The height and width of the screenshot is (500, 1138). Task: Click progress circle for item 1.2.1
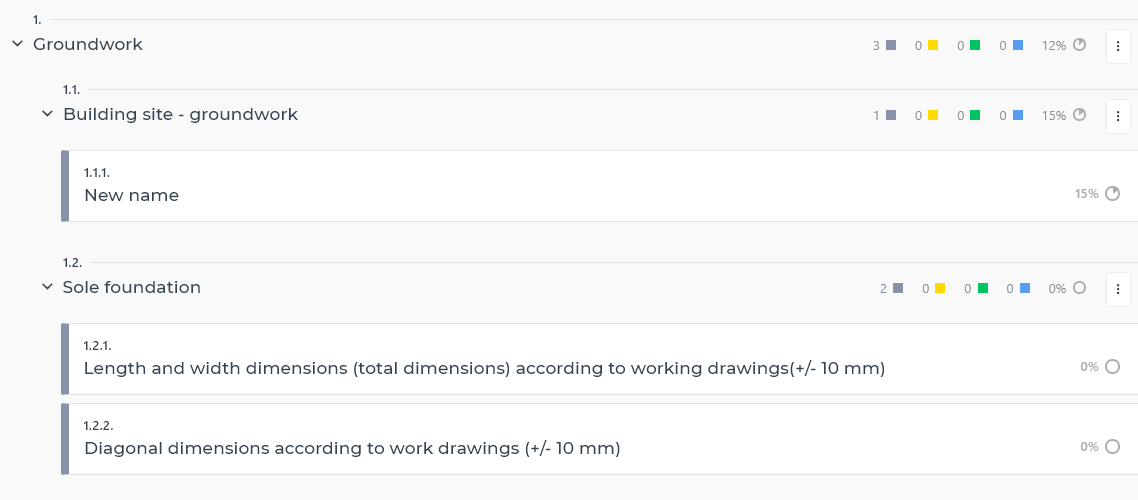[1112, 366]
